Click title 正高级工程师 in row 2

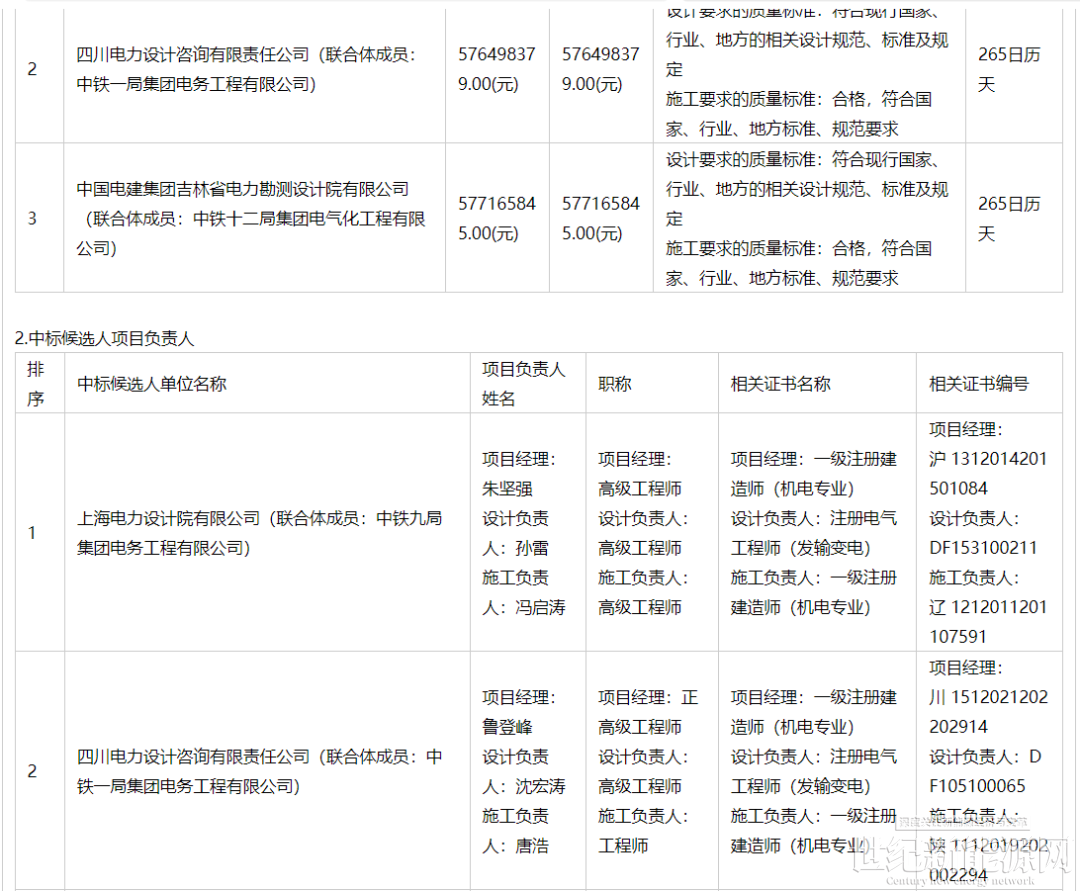click(x=647, y=712)
